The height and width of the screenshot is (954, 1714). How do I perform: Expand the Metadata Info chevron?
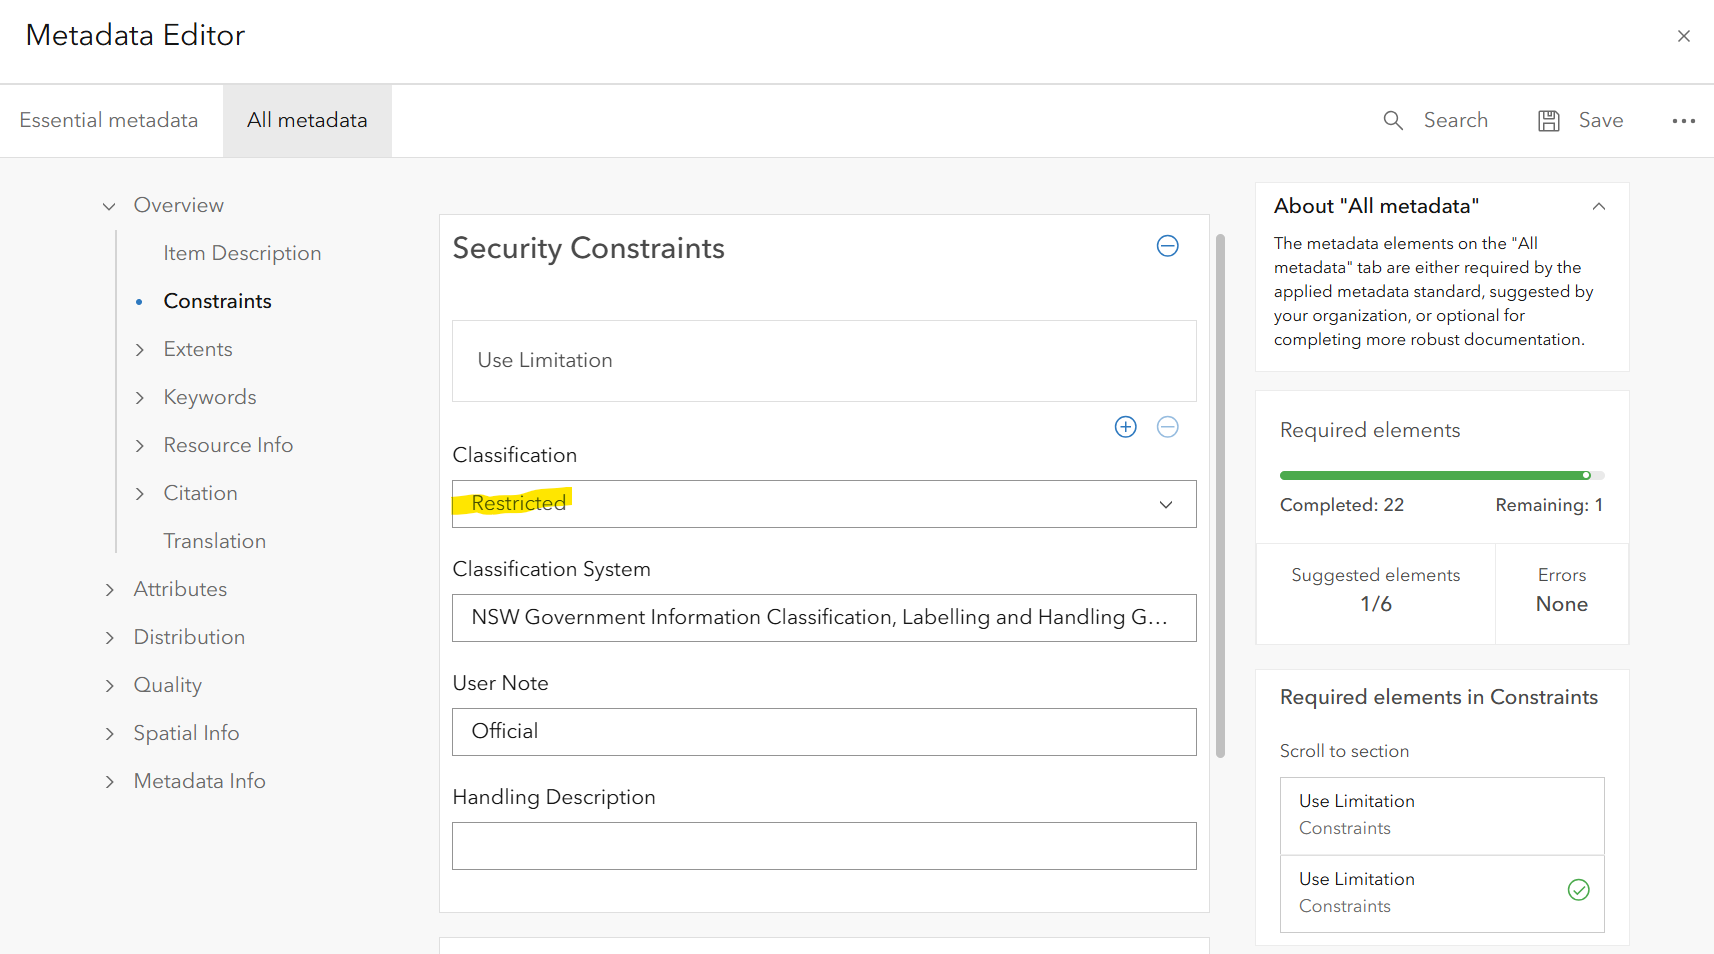pos(110,781)
